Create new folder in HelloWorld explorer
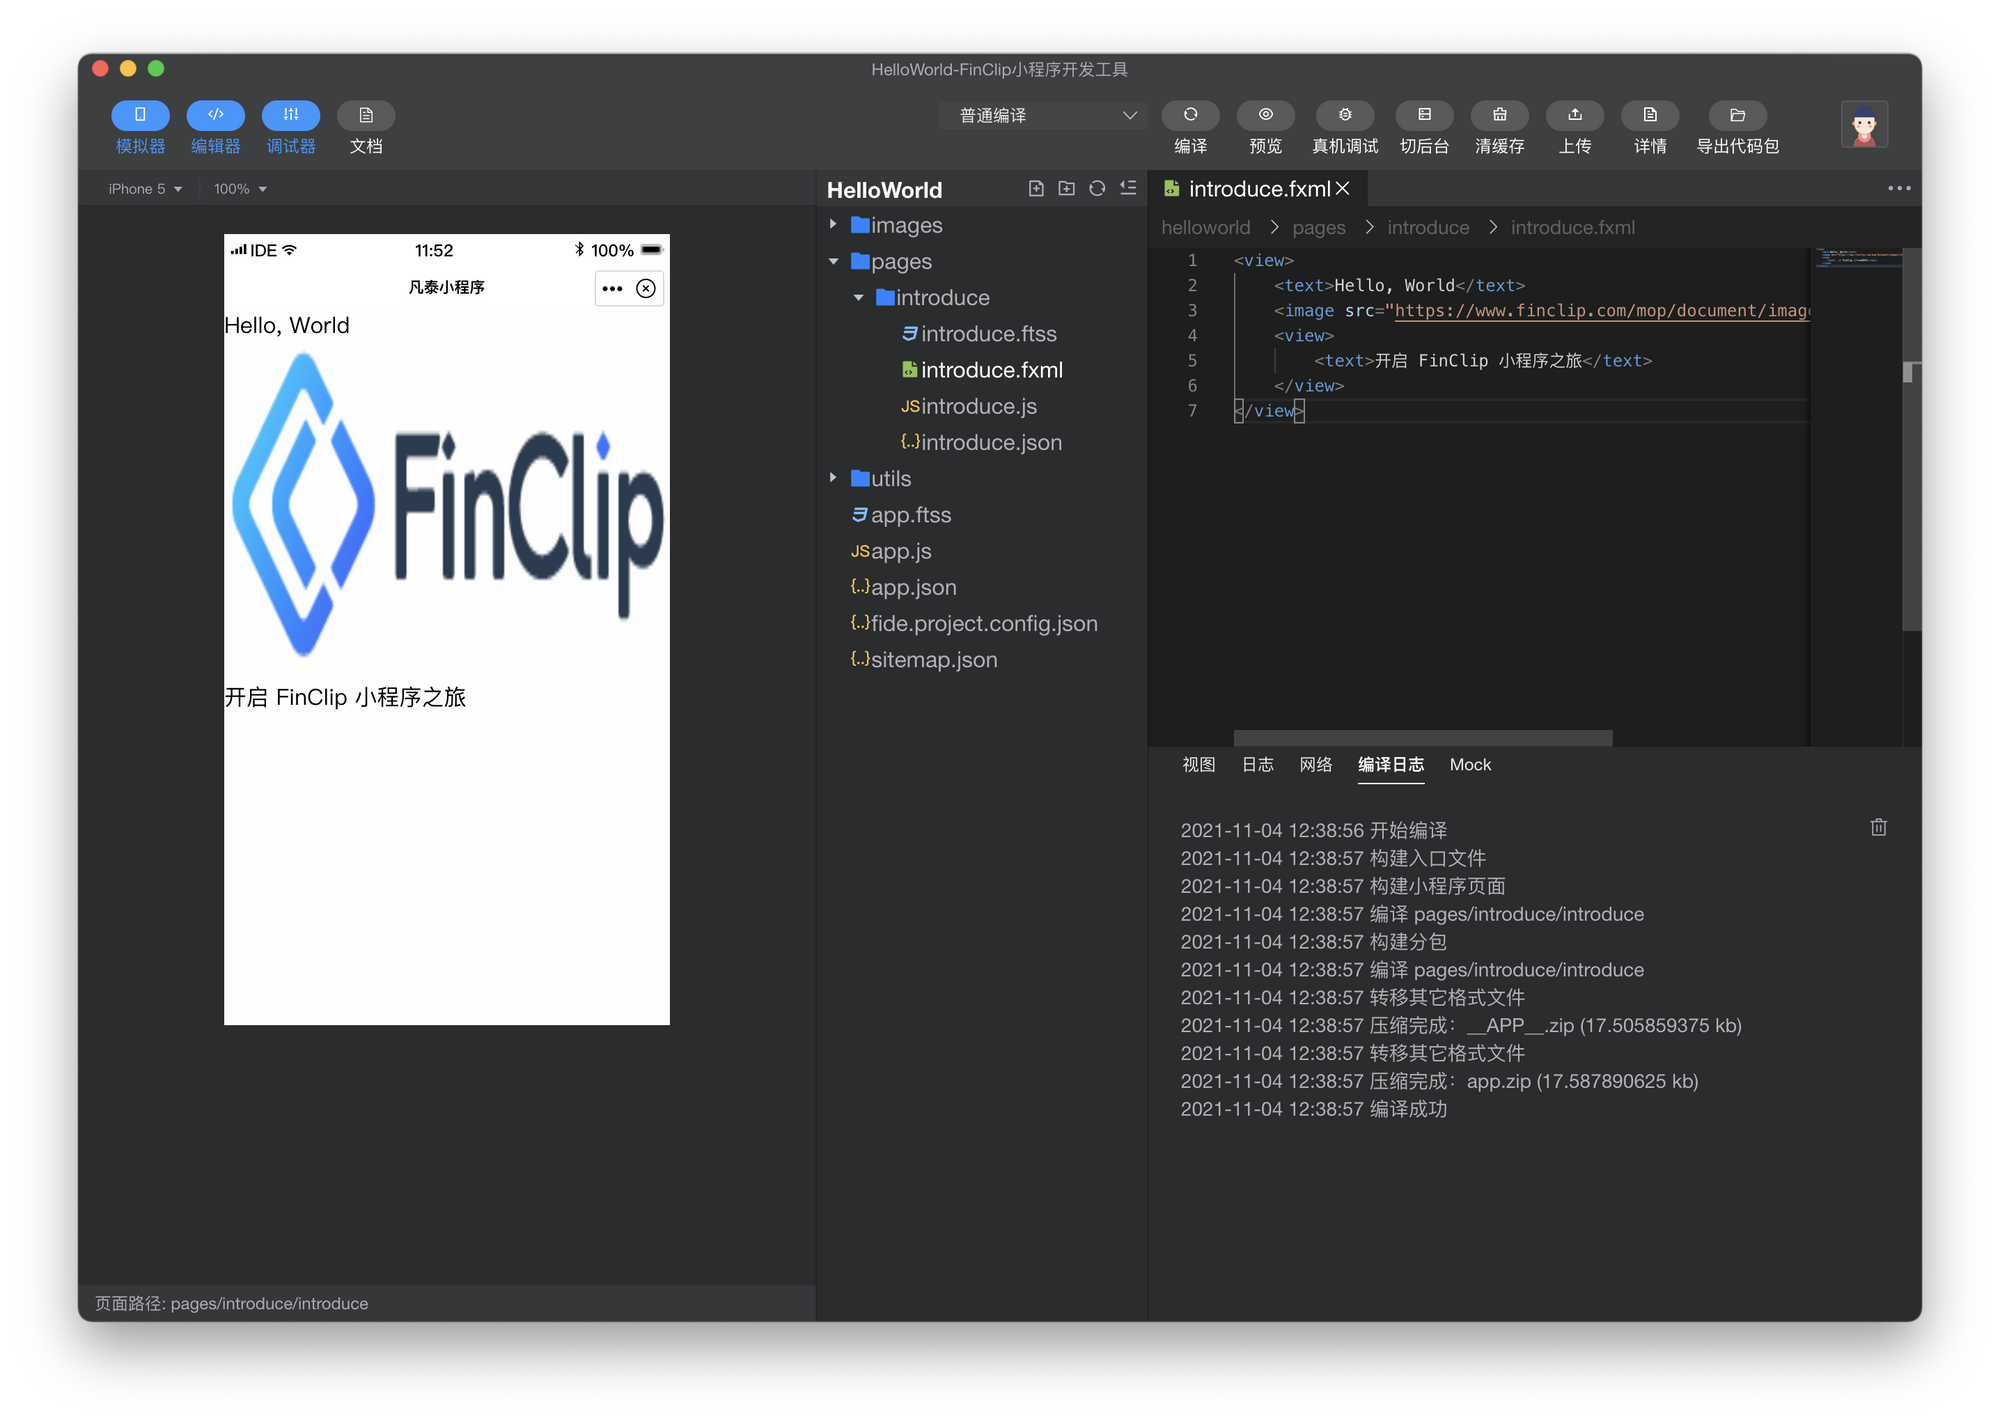The height and width of the screenshot is (1425, 2000). click(x=1067, y=188)
